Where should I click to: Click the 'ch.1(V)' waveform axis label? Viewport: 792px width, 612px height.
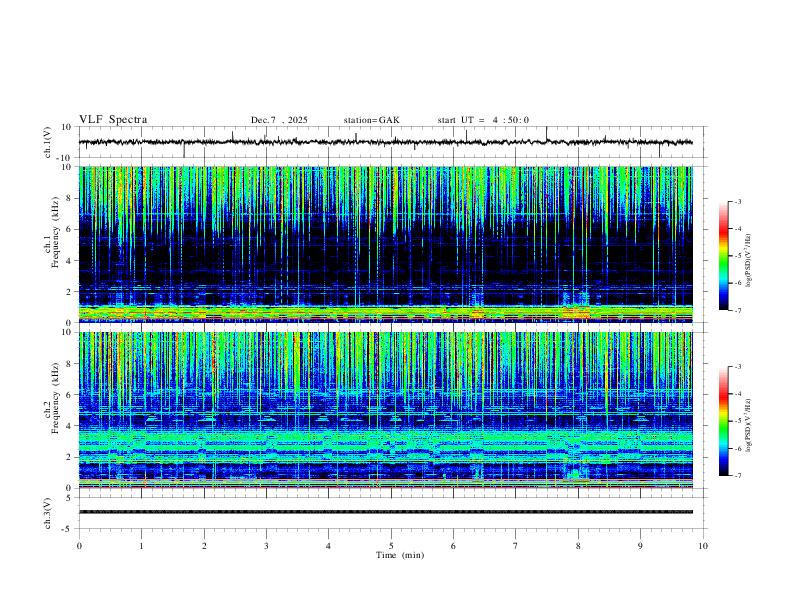coord(48,142)
